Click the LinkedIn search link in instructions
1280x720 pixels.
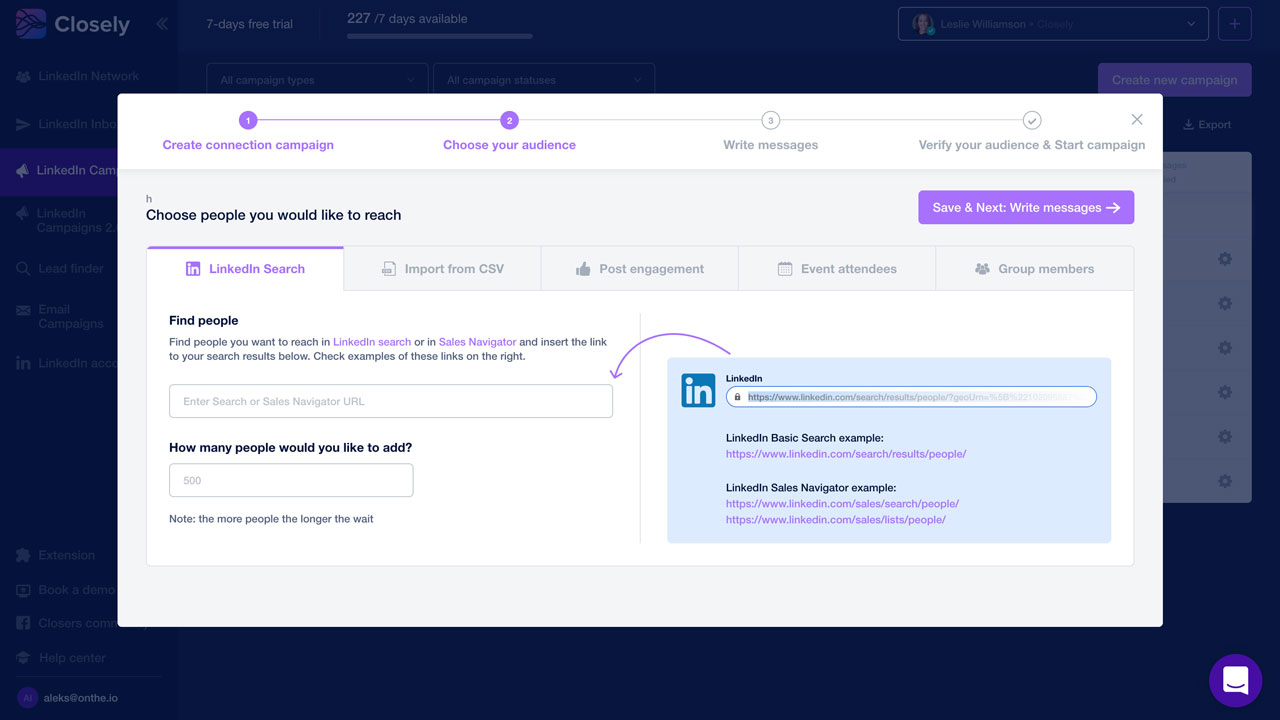[372, 342]
